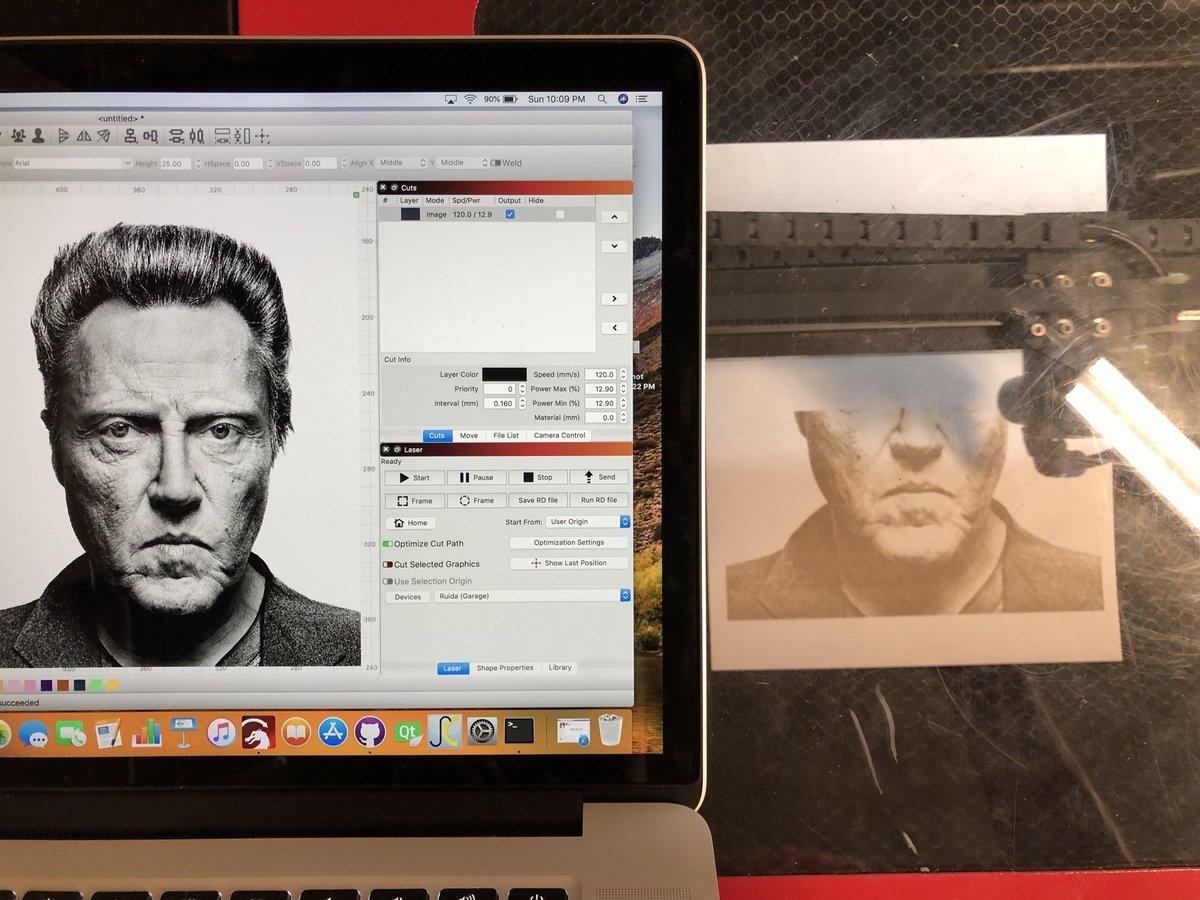Edit the Material (mm) field

(601, 417)
